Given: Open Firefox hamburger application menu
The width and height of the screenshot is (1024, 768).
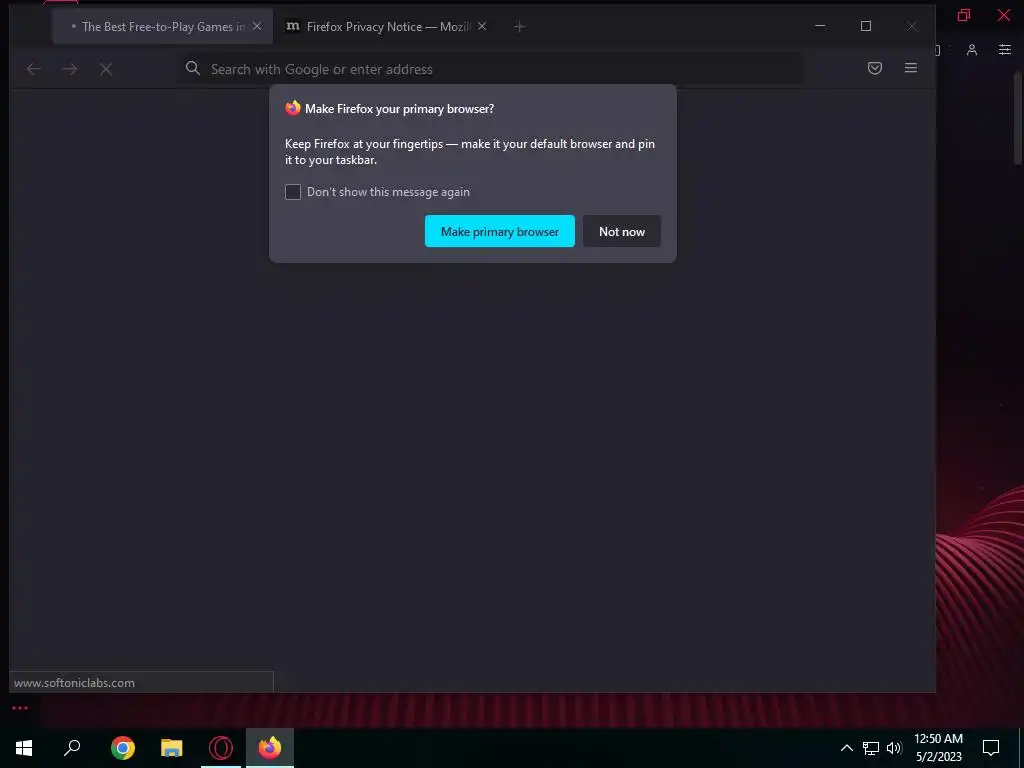Looking at the screenshot, I should point(910,68).
